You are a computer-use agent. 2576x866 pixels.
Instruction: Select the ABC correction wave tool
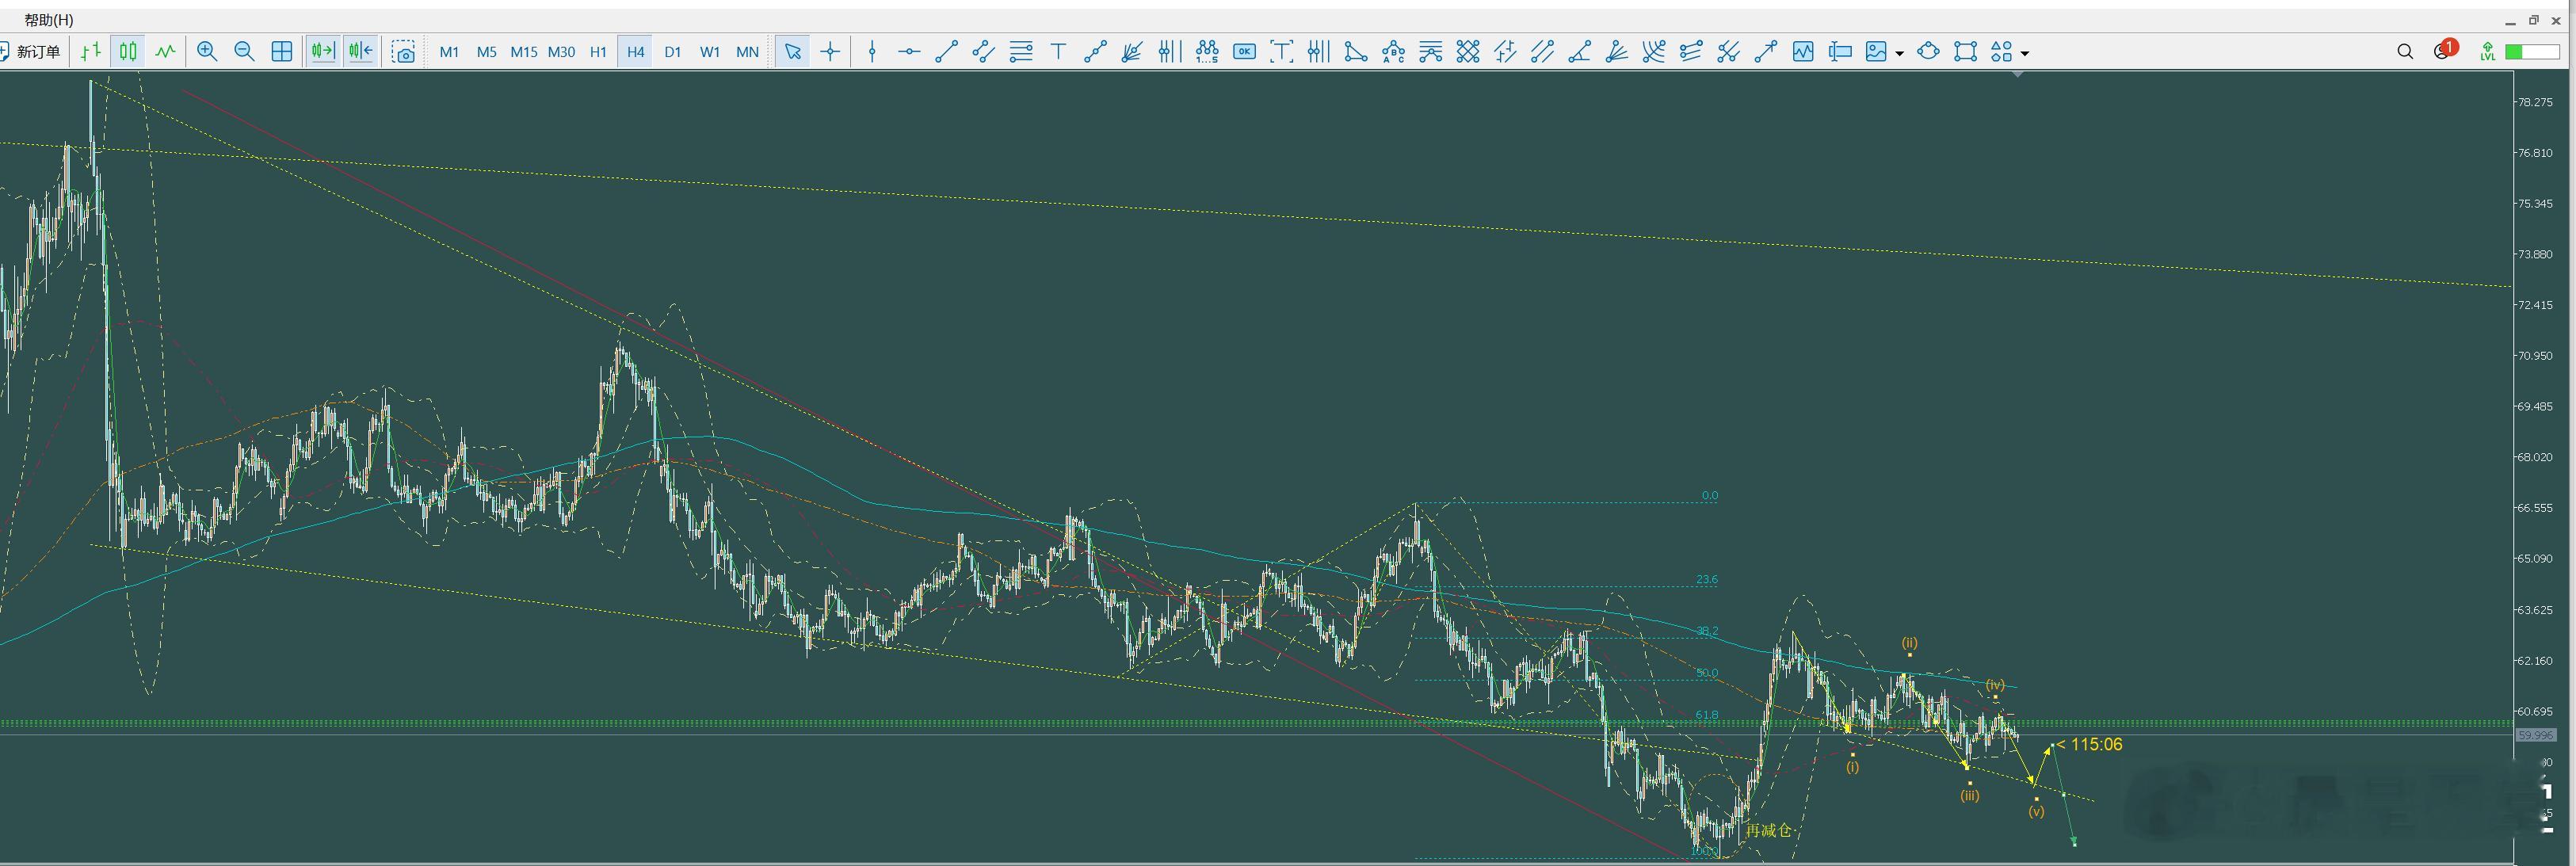coord(1393,52)
